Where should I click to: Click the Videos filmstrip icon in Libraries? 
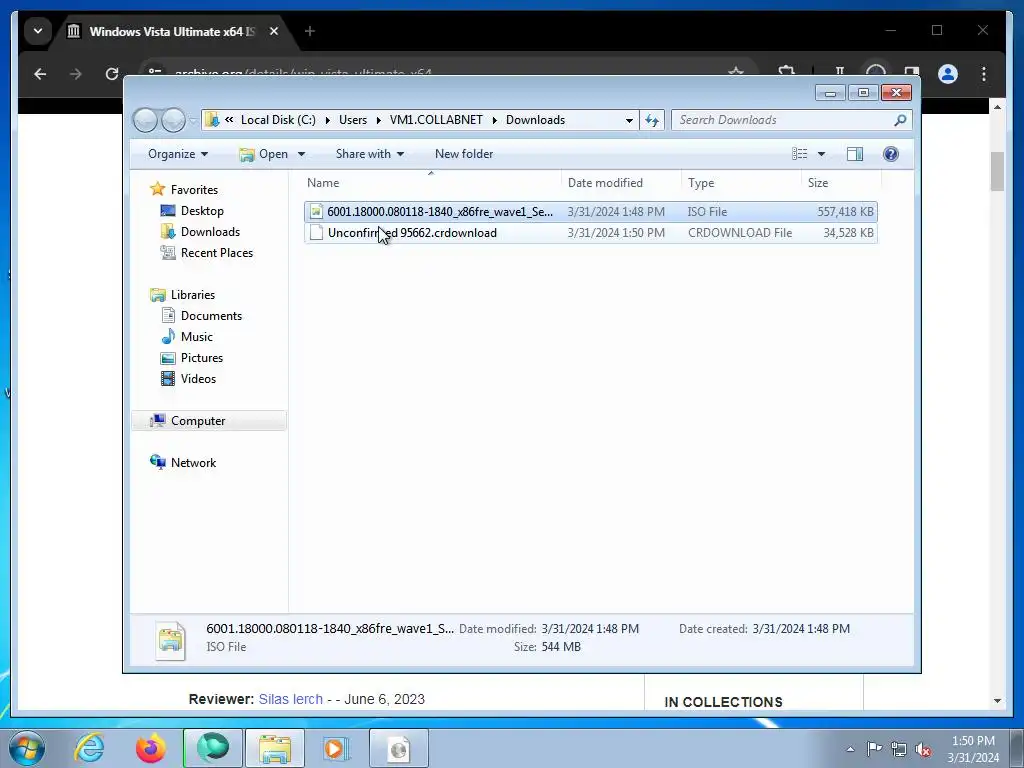coord(168,379)
